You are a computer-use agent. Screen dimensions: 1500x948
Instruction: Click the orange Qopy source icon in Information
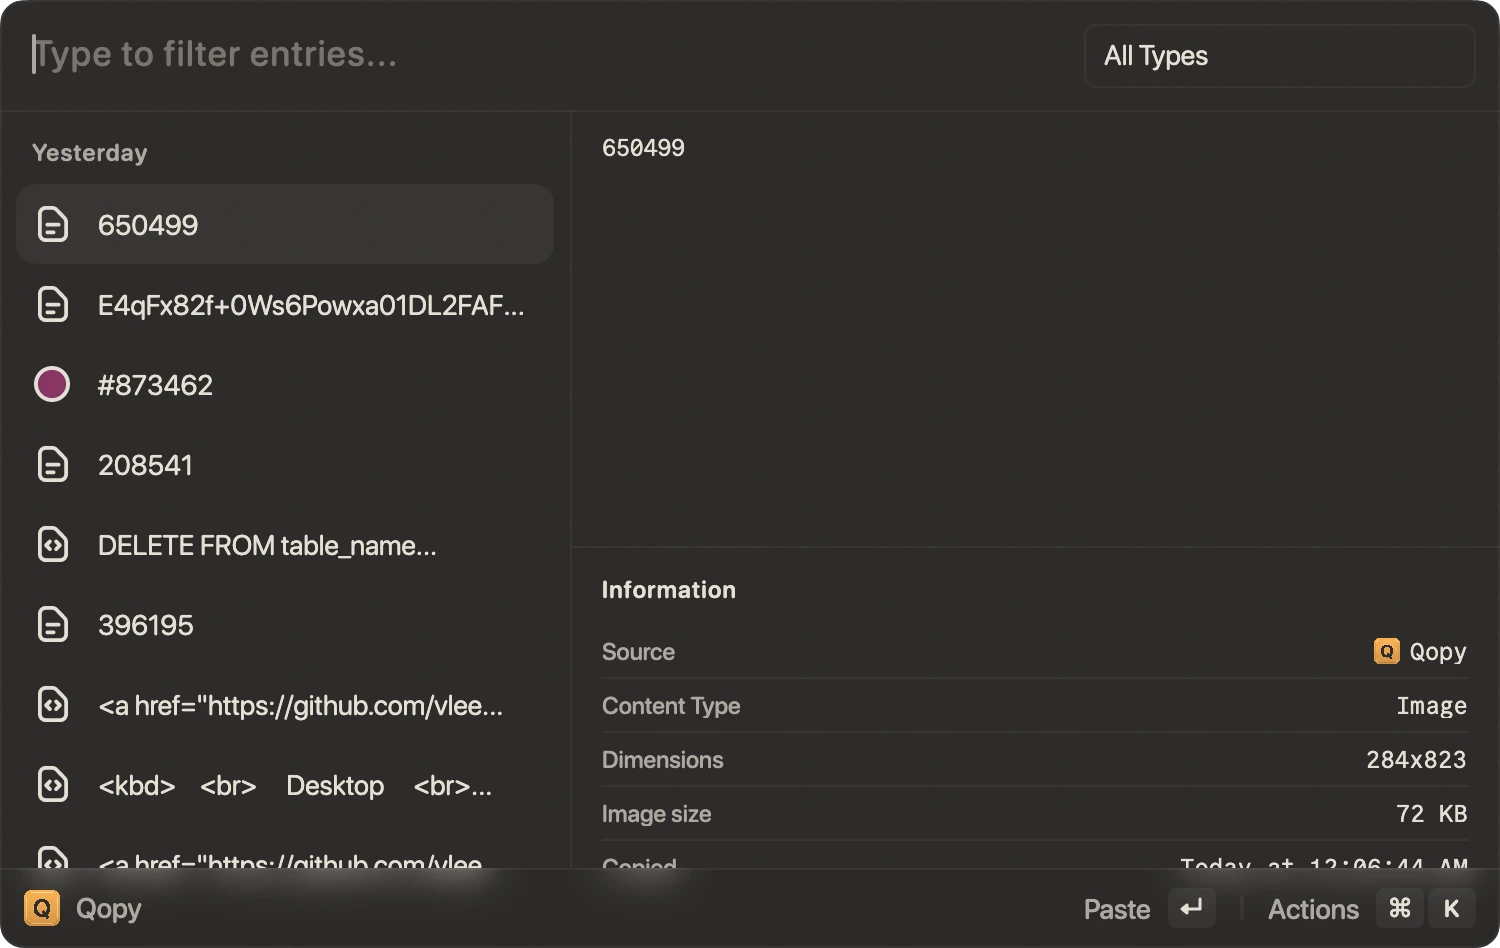pyautogui.click(x=1386, y=651)
